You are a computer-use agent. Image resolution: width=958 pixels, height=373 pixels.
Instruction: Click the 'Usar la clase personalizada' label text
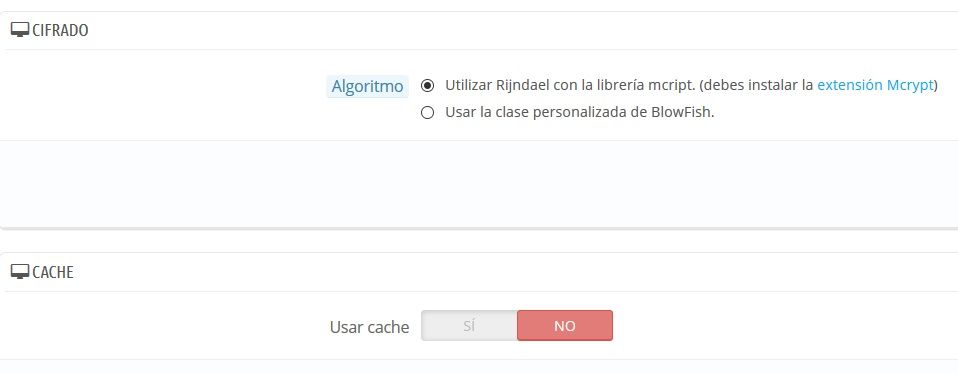544,113
